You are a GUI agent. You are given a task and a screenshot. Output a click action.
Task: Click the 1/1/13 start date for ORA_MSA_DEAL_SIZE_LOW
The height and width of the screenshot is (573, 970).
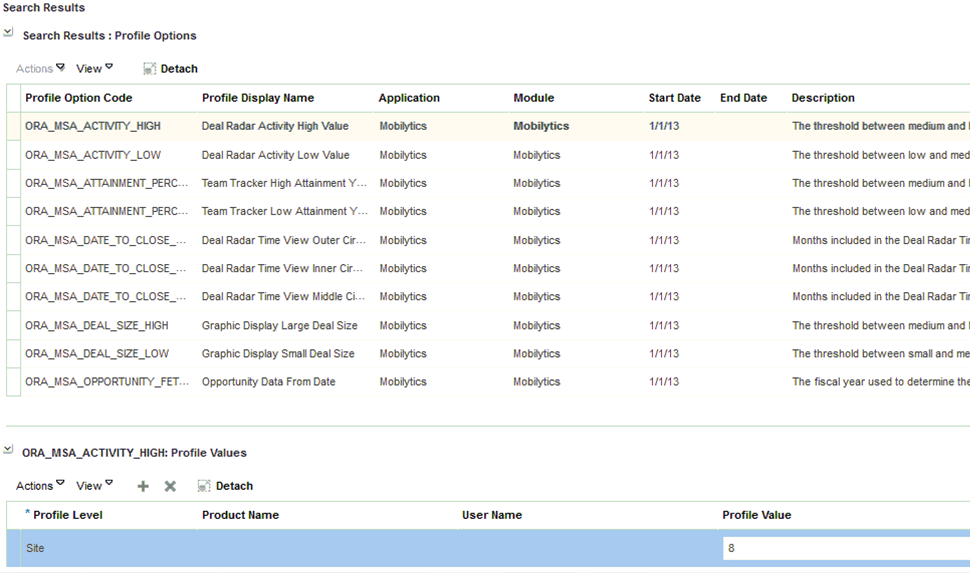click(664, 353)
